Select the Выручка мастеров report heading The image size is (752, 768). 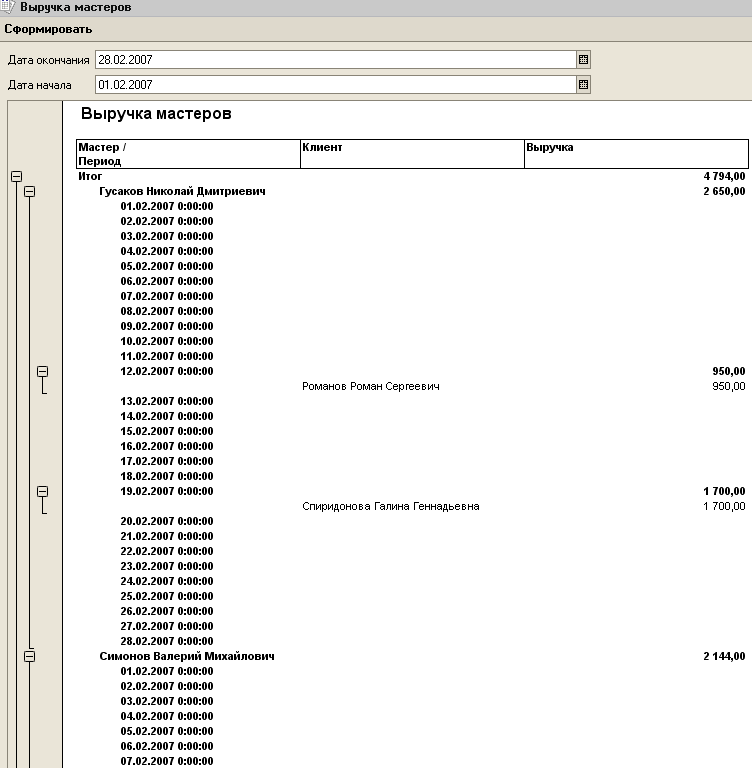(x=156, y=114)
